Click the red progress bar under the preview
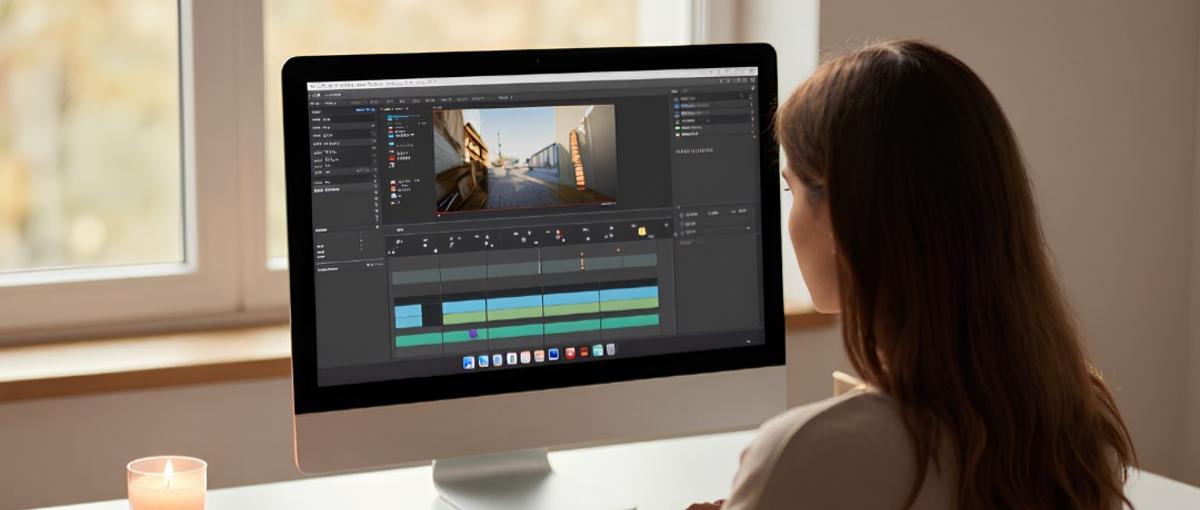This screenshot has height=510, width=1200. [525, 208]
